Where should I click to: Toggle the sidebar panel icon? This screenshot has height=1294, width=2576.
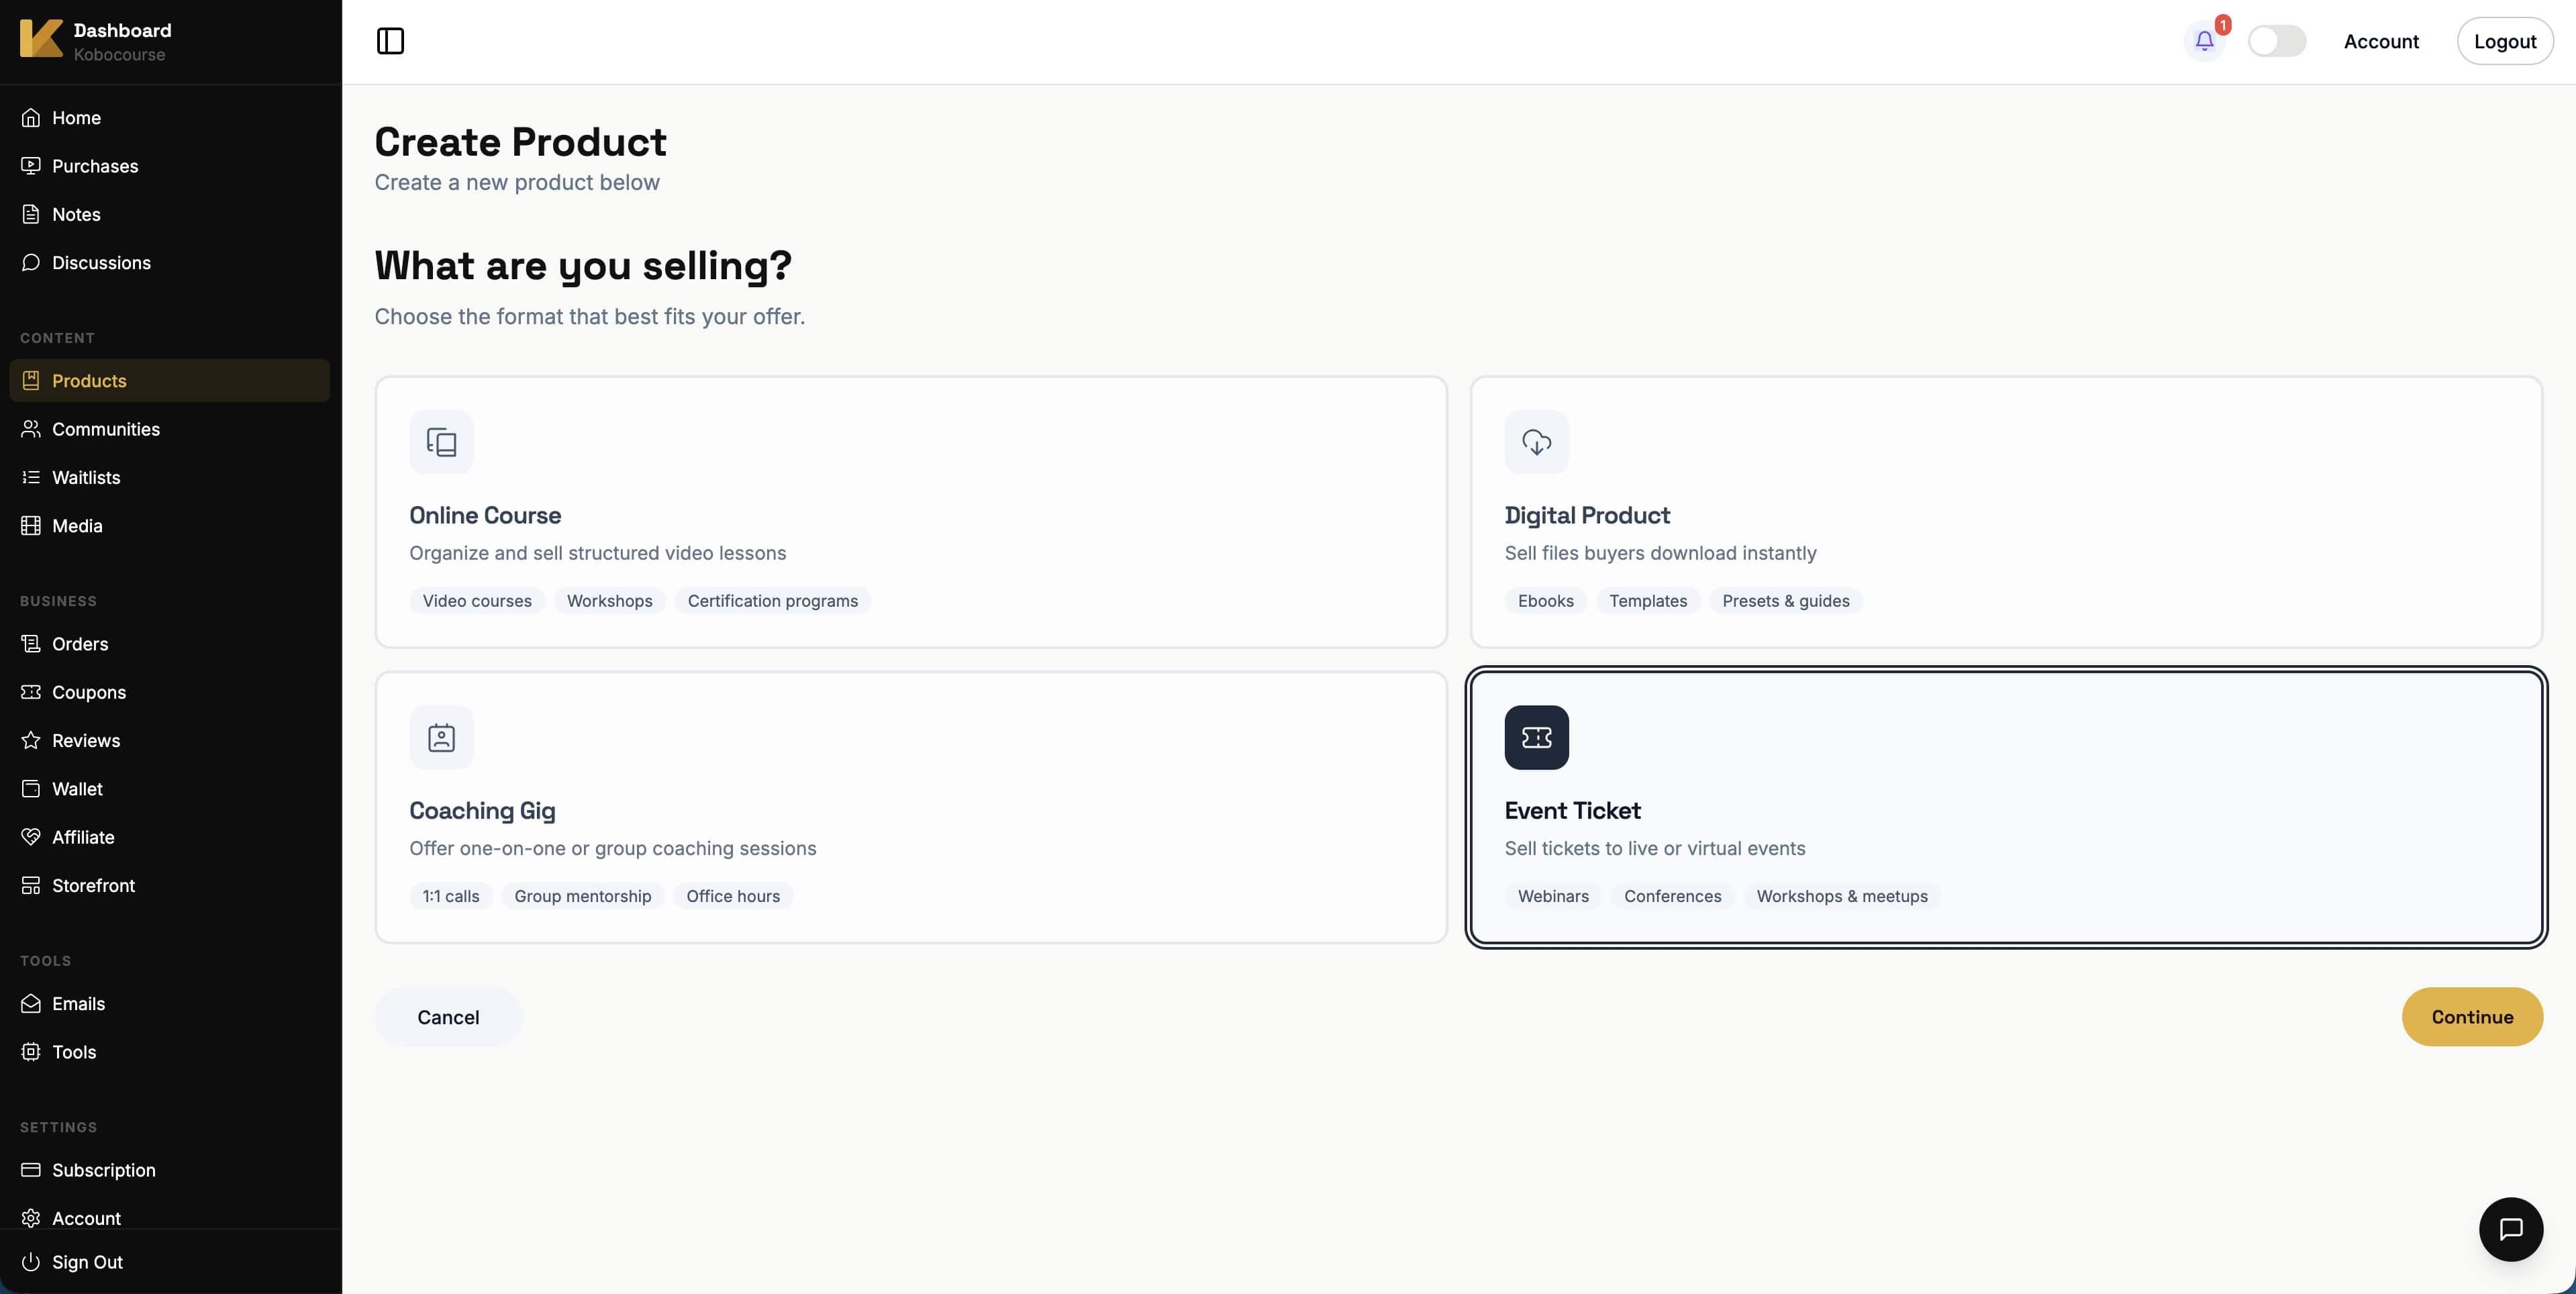click(x=390, y=41)
